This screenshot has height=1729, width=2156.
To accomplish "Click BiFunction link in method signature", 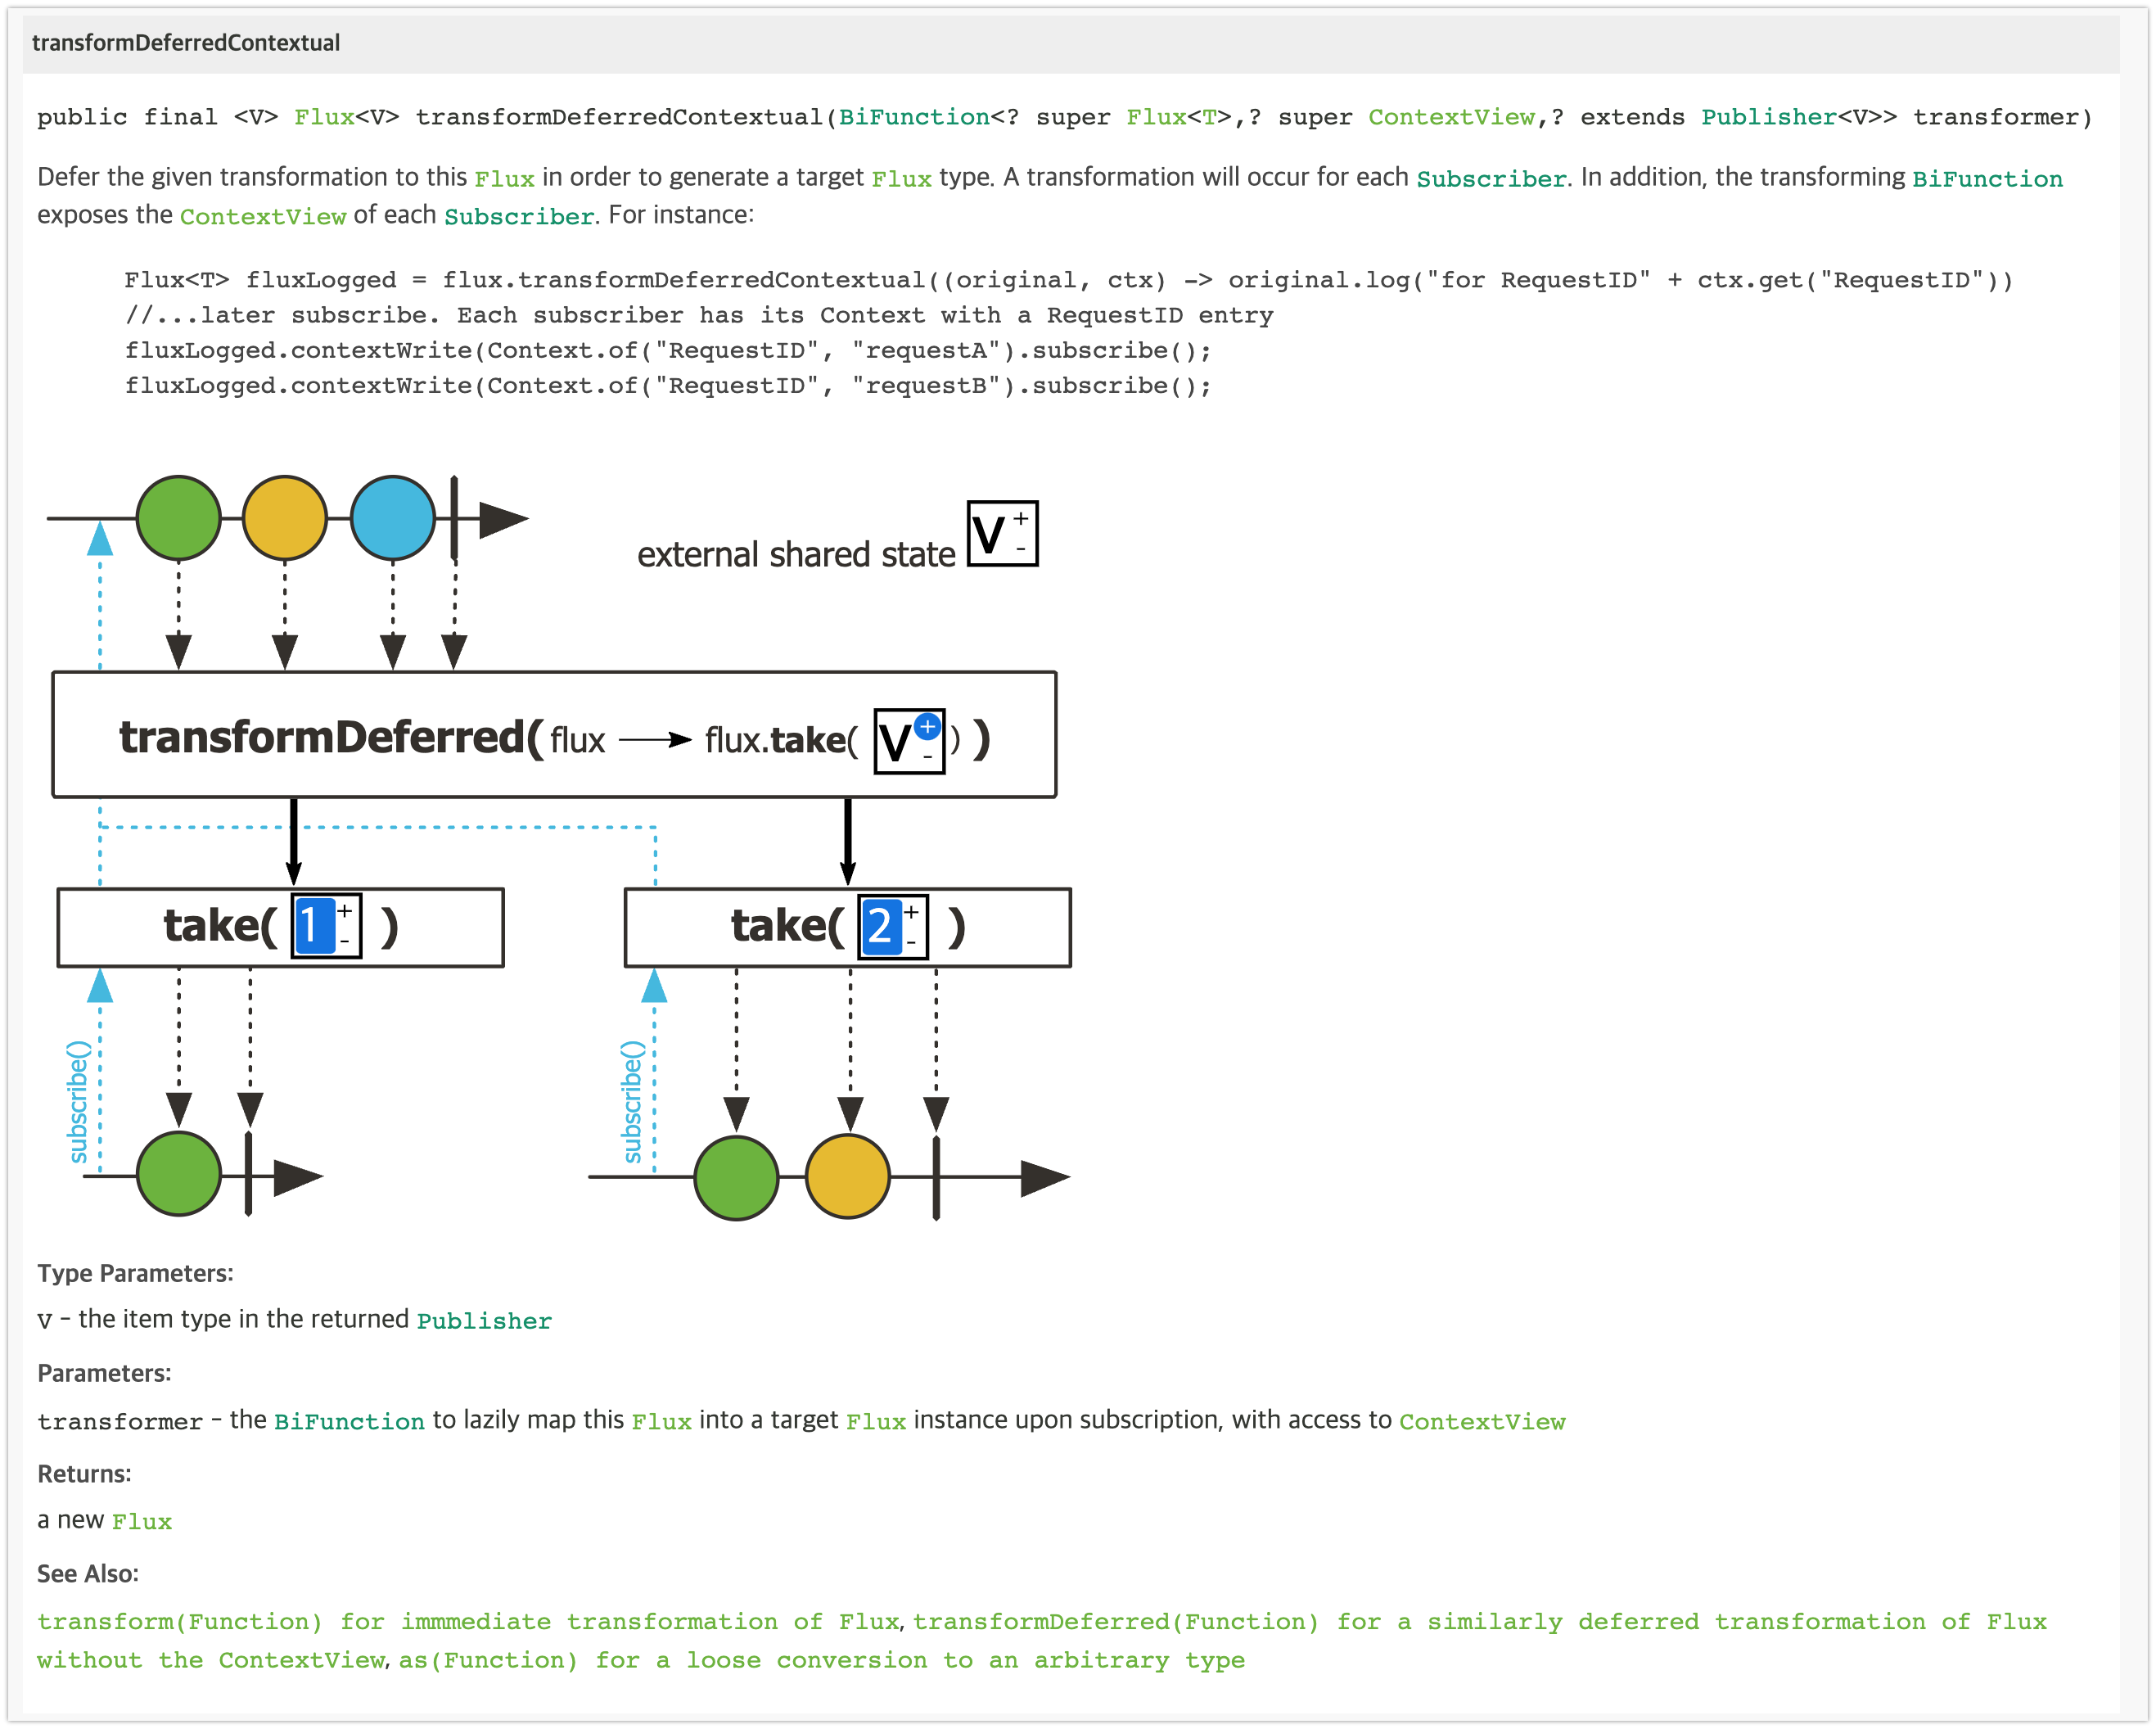I will coord(913,117).
